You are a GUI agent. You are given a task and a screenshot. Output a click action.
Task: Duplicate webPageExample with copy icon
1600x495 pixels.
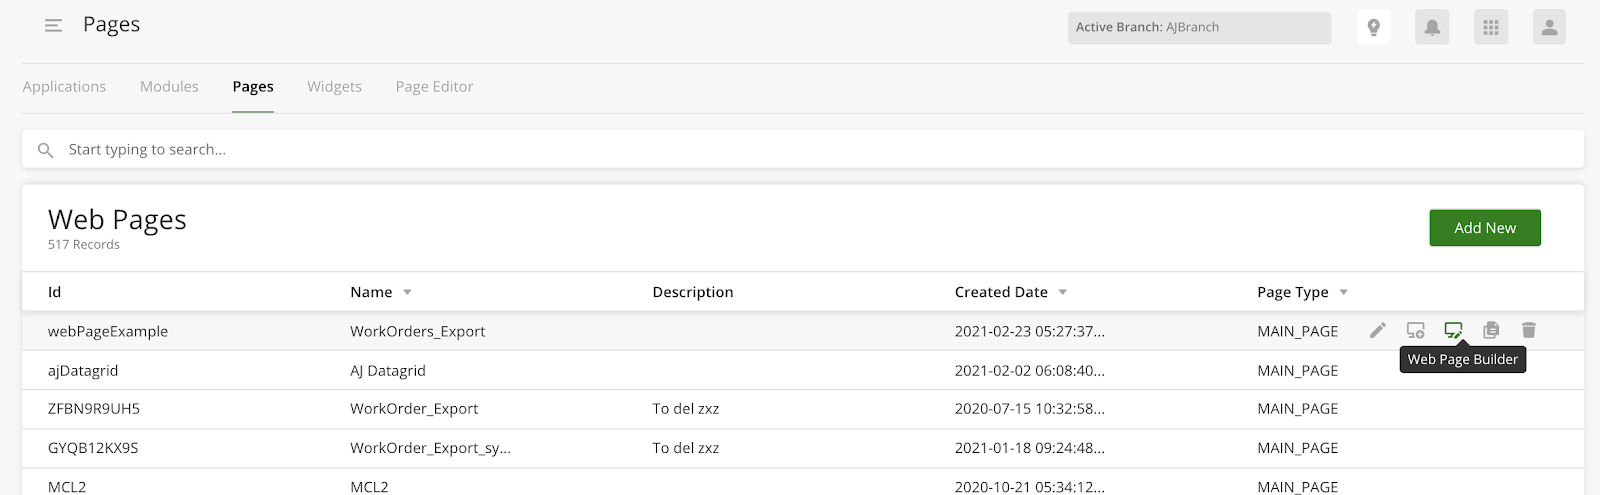(1491, 330)
